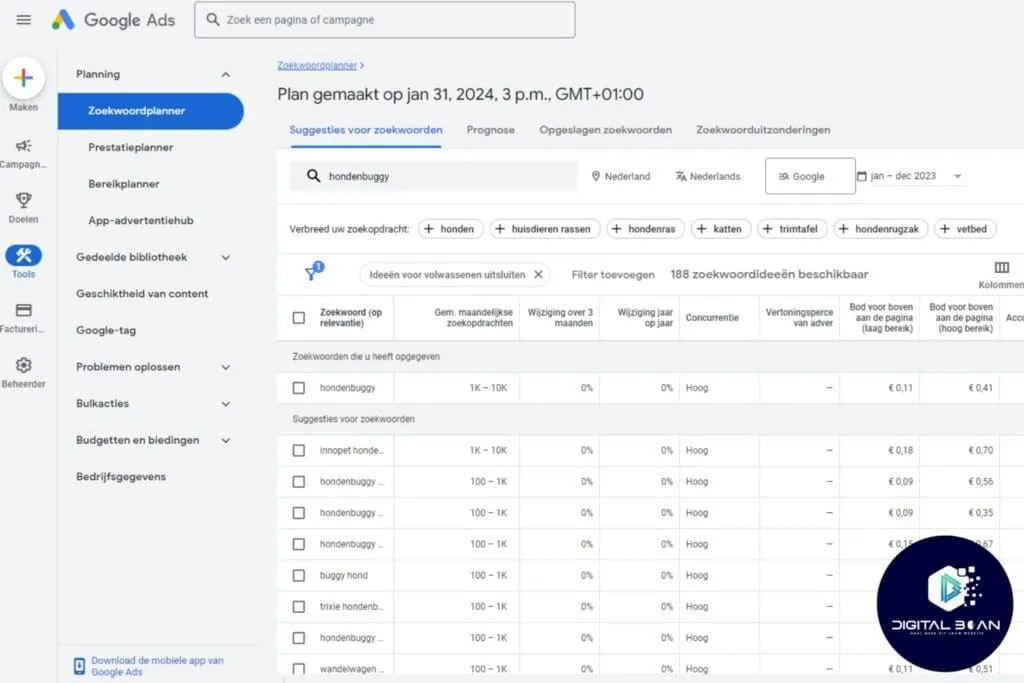The image size is (1024, 683).
Task: Sort by Wijziging over 3 maanden header
Action: coord(560,317)
